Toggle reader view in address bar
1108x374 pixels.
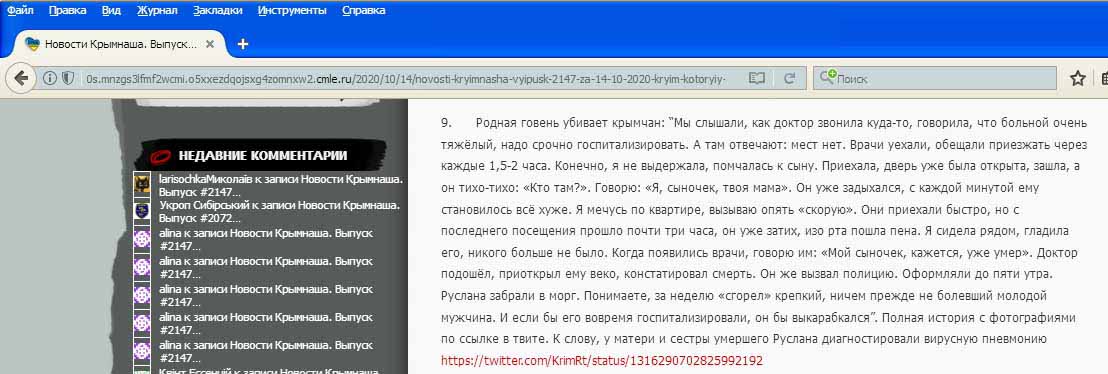(756, 78)
